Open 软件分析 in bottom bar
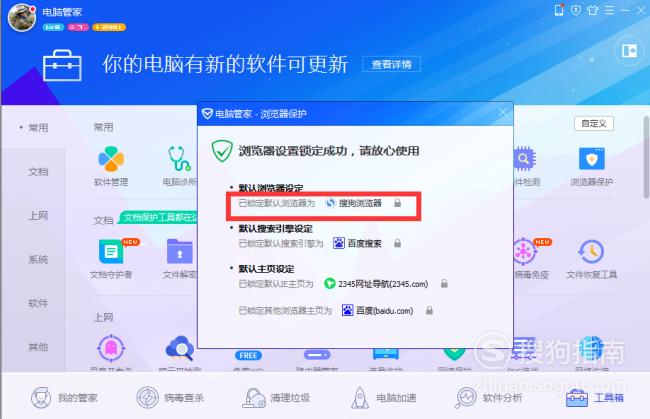Image resolution: width=650 pixels, height=419 pixels. coord(489,398)
